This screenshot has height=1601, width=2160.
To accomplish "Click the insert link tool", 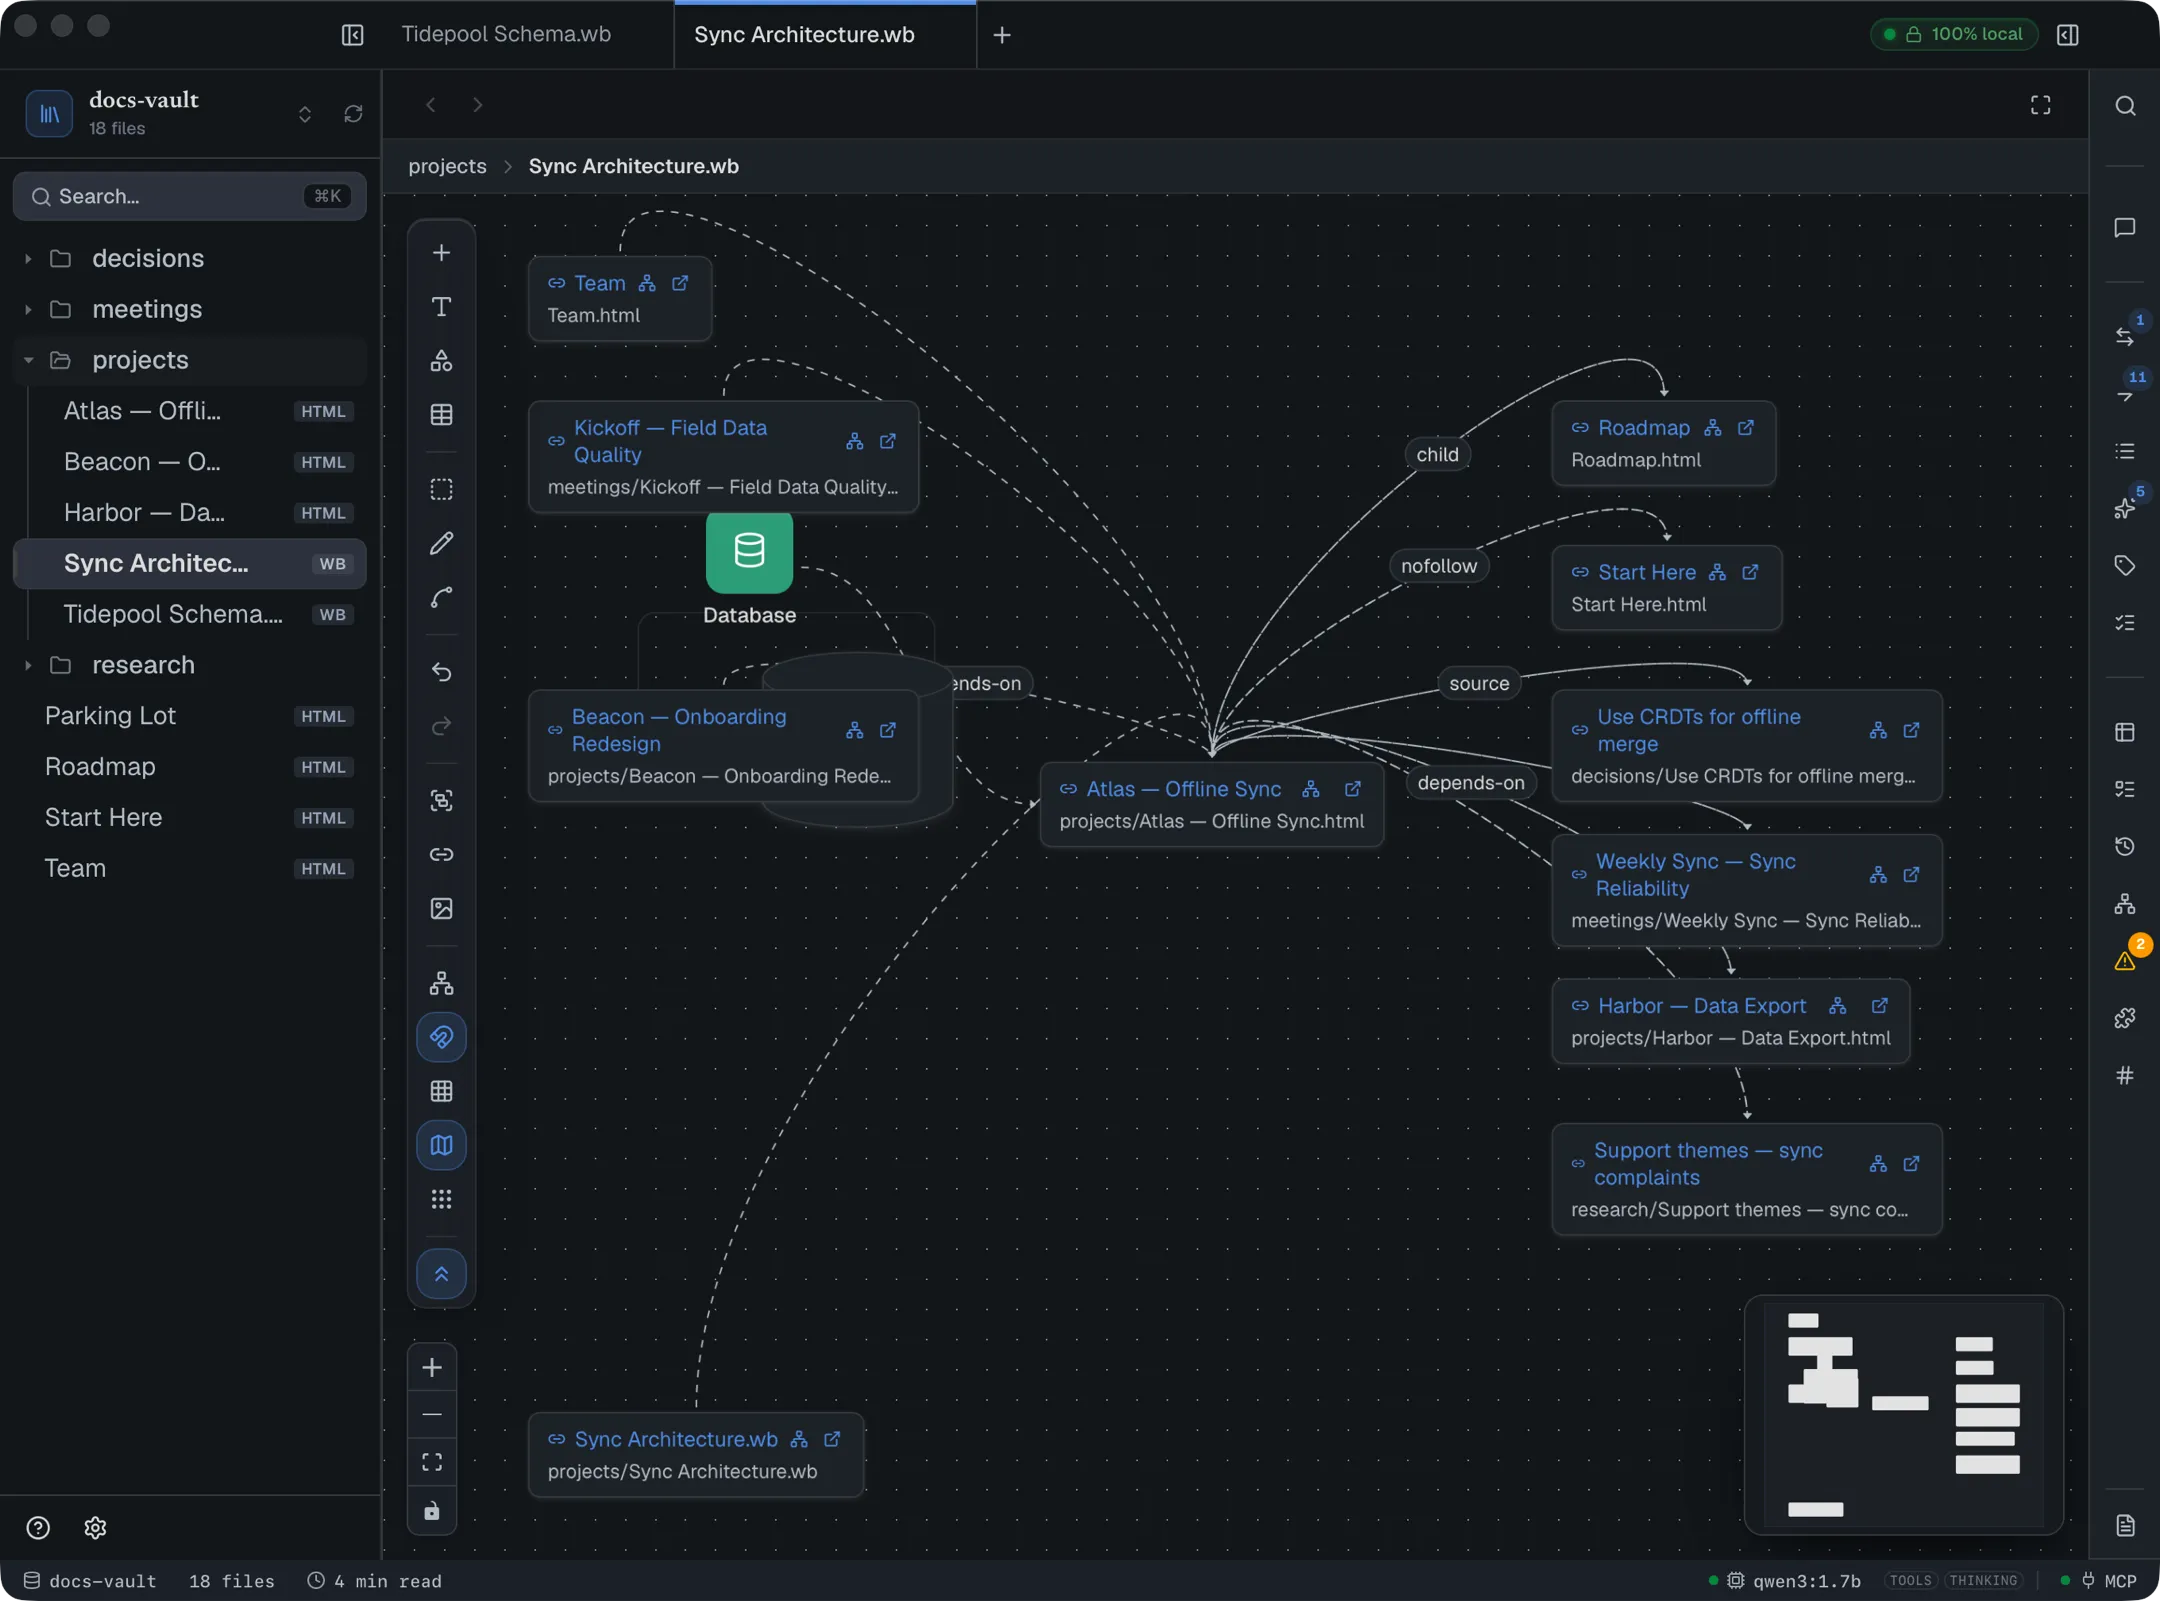I will point(441,854).
